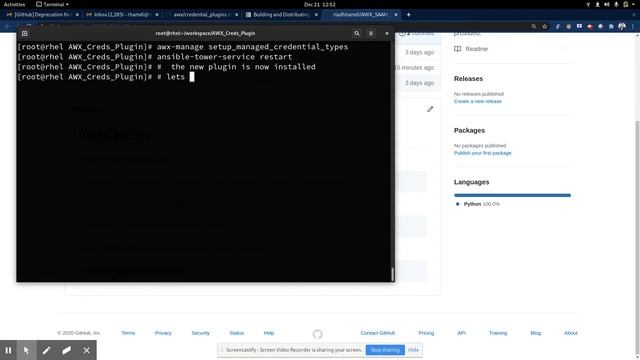Open GNOME Activities overview

click(x=14, y=4)
